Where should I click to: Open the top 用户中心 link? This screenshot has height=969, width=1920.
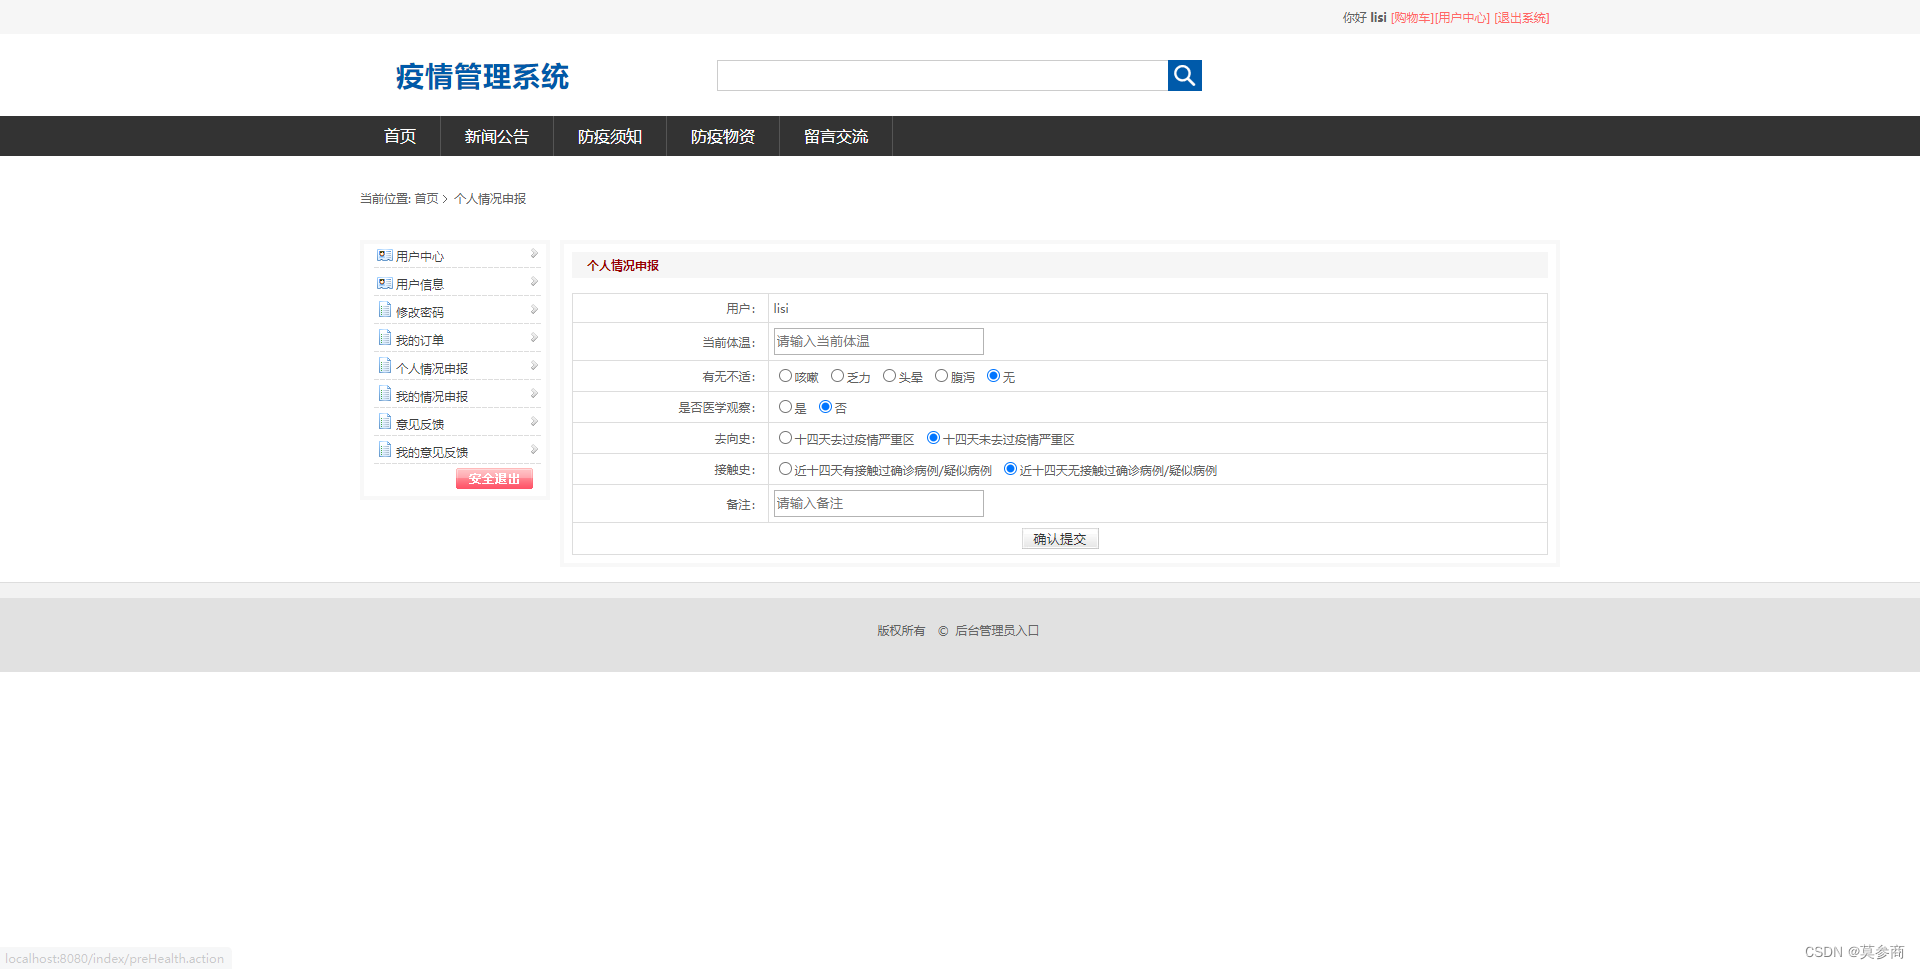click(x=1462, y=18)
